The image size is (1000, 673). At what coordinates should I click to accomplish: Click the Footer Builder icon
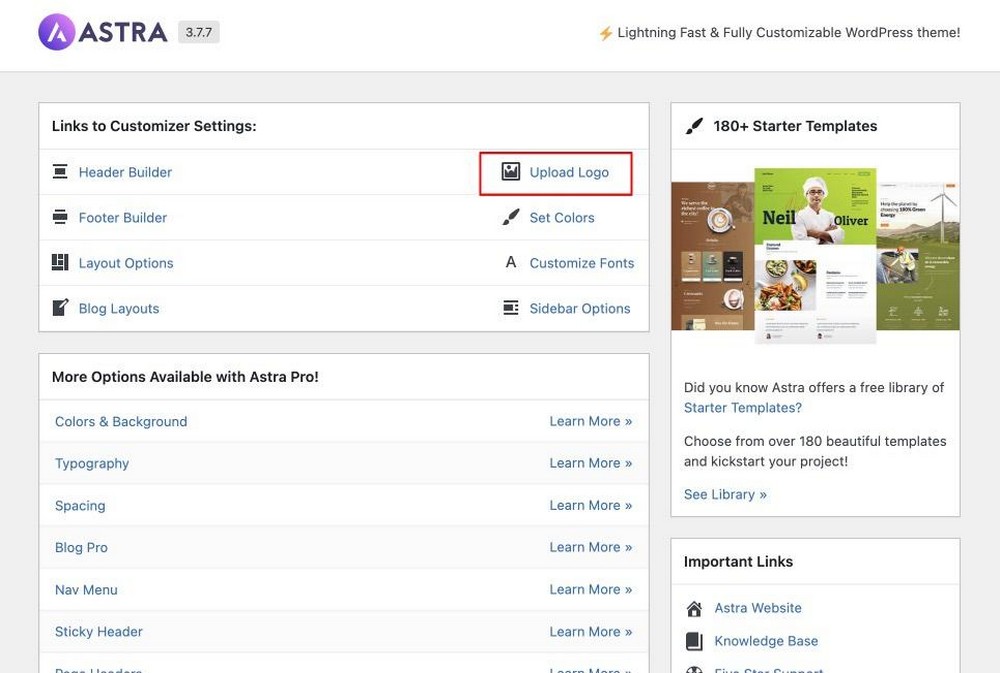pos(60,217)
